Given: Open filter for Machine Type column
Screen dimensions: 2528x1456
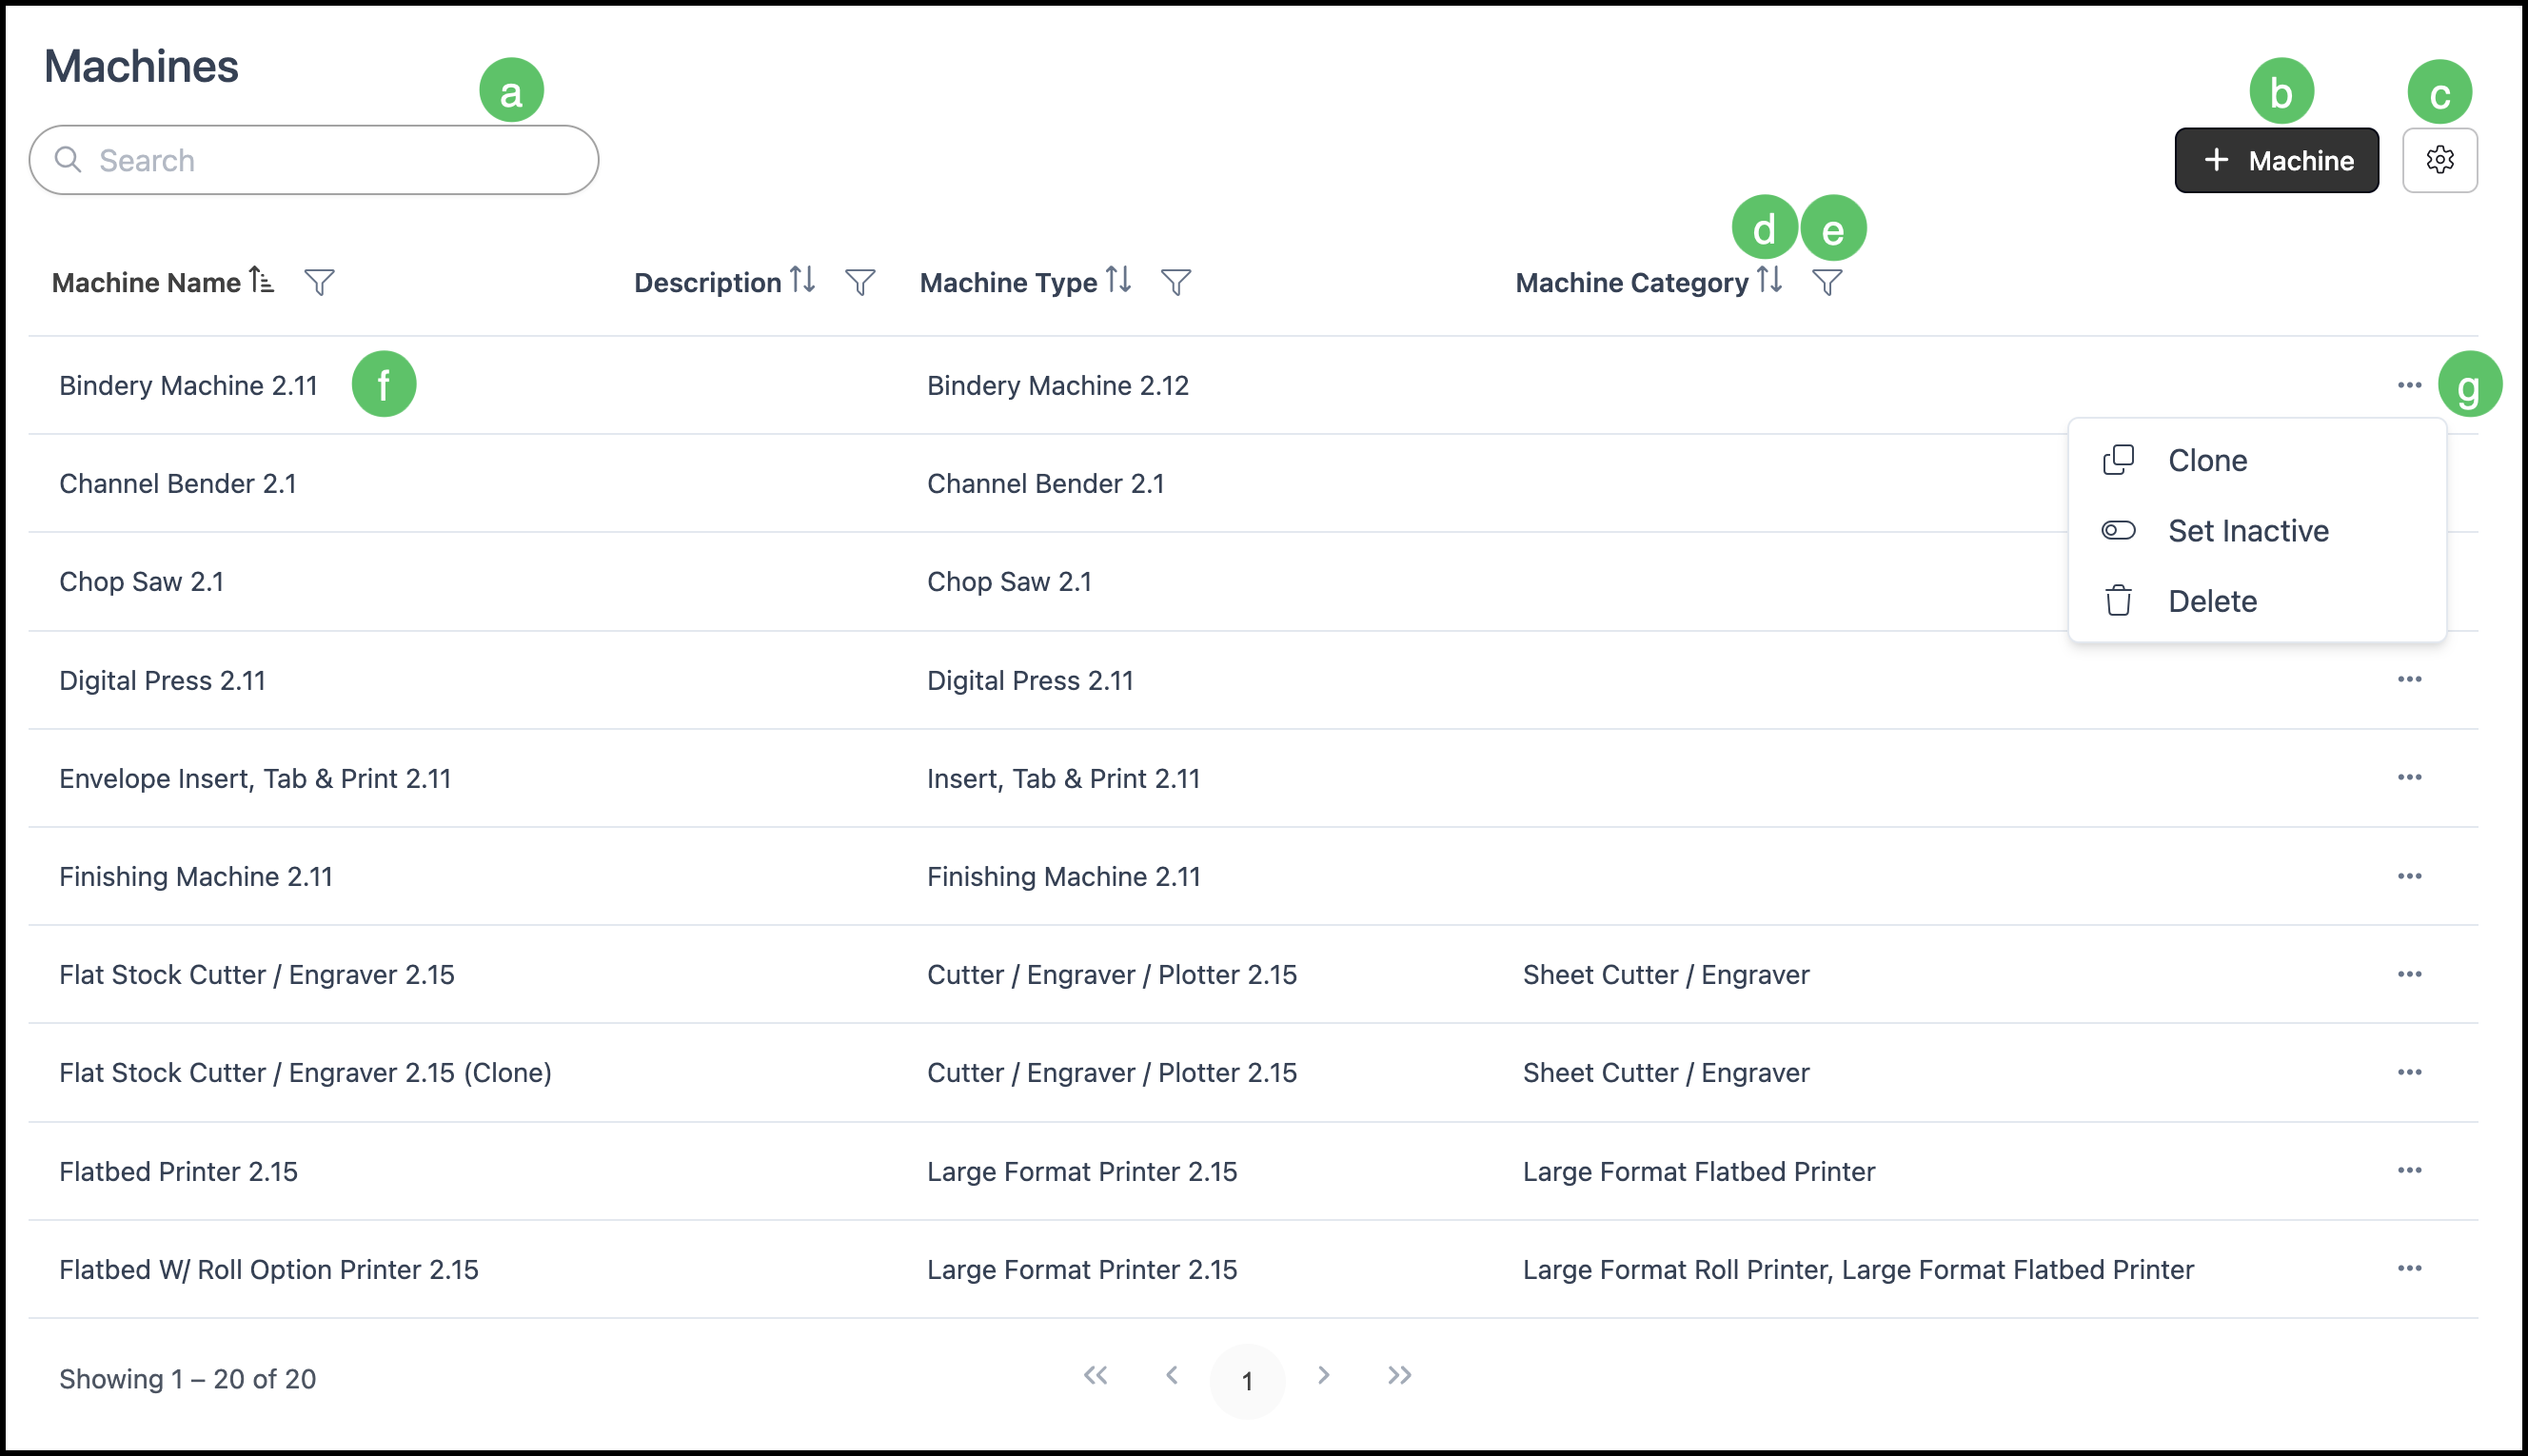Looking at the screenshot, I should [1176, 283].
